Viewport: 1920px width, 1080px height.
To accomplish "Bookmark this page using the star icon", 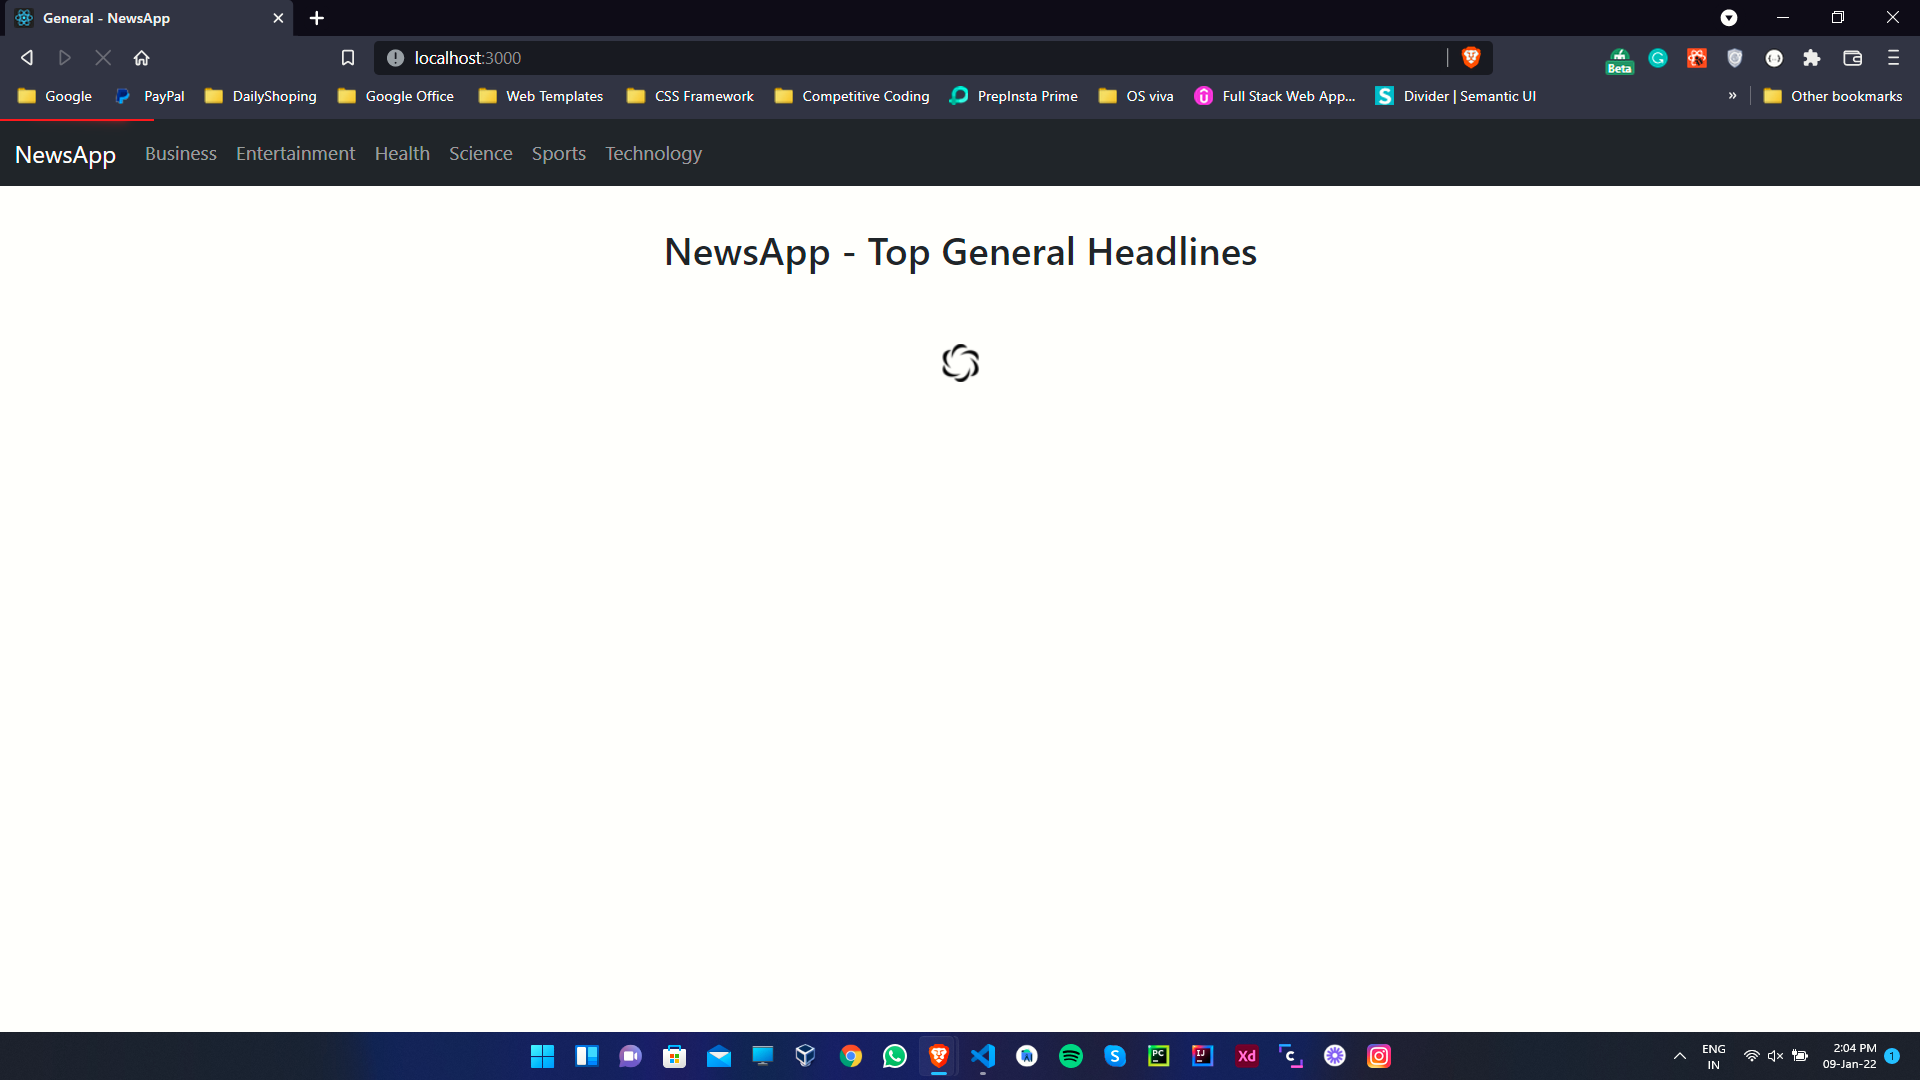I will [348, 58].
